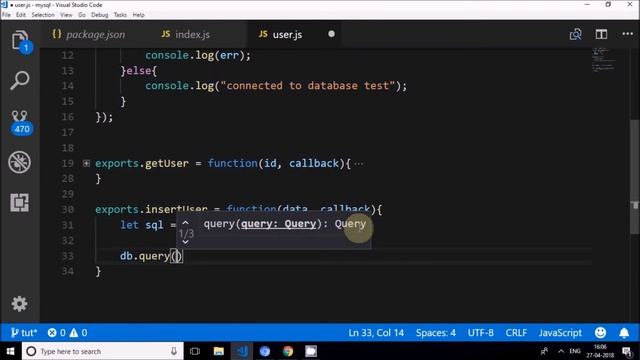Click the Windows taskbar search box
640x360 pixels.
pyautogui.click(x=102, y=351)
